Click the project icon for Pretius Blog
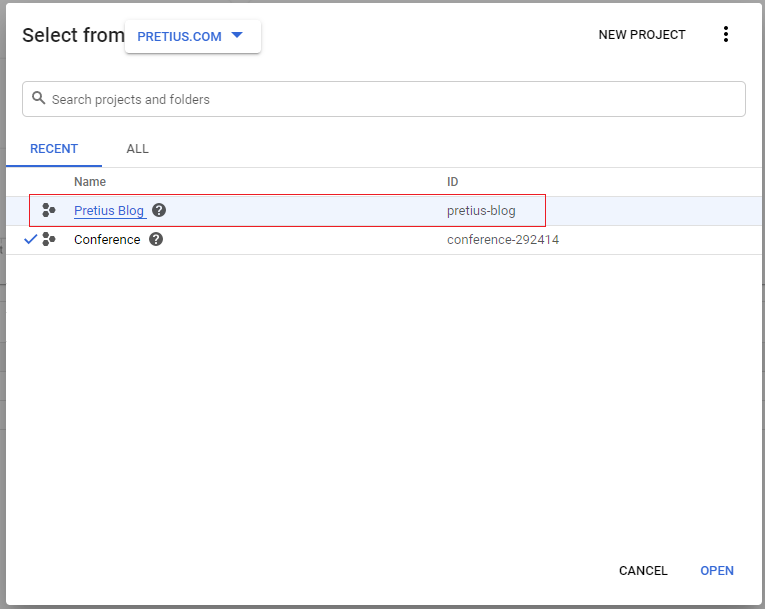 pyautogui.click(x=49, y=210)
